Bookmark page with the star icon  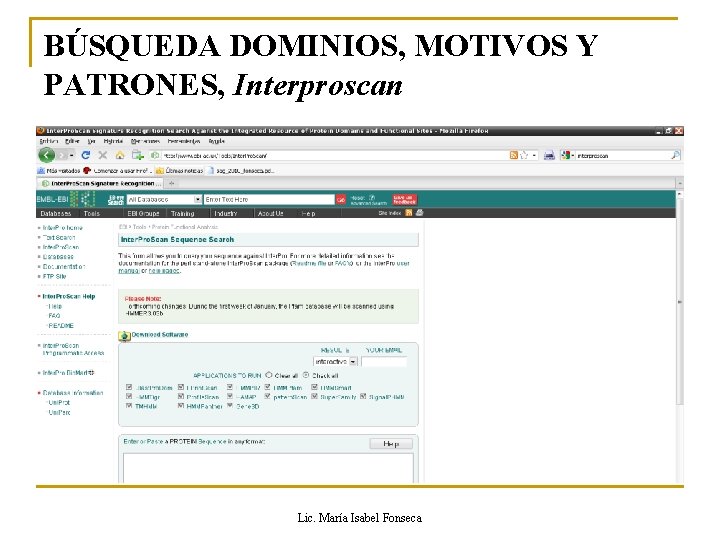[524, 155]
